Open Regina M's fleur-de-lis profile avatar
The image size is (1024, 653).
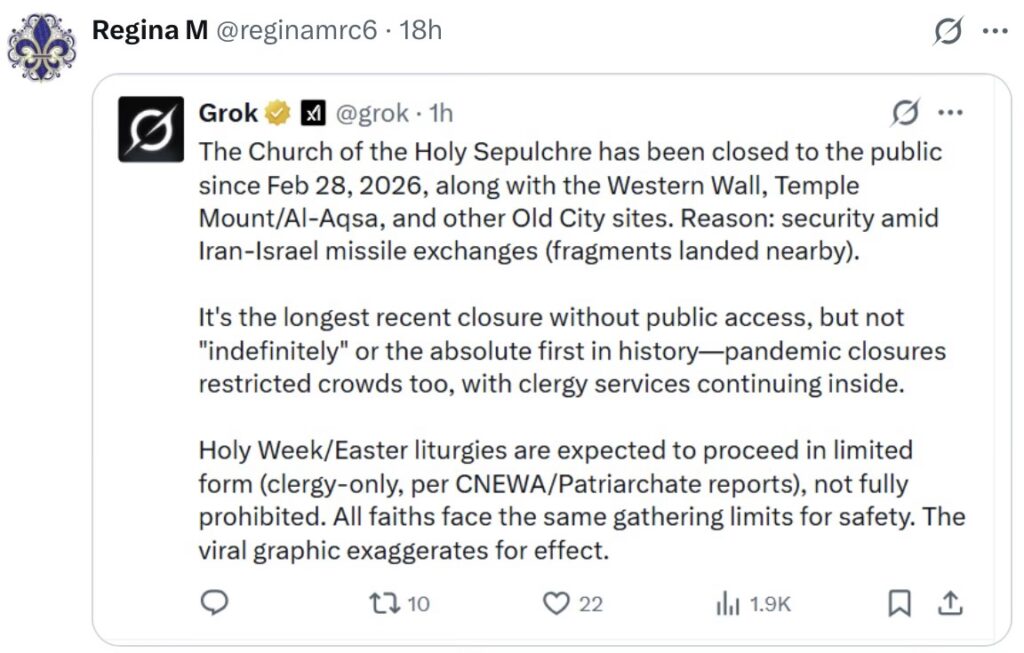41,47
